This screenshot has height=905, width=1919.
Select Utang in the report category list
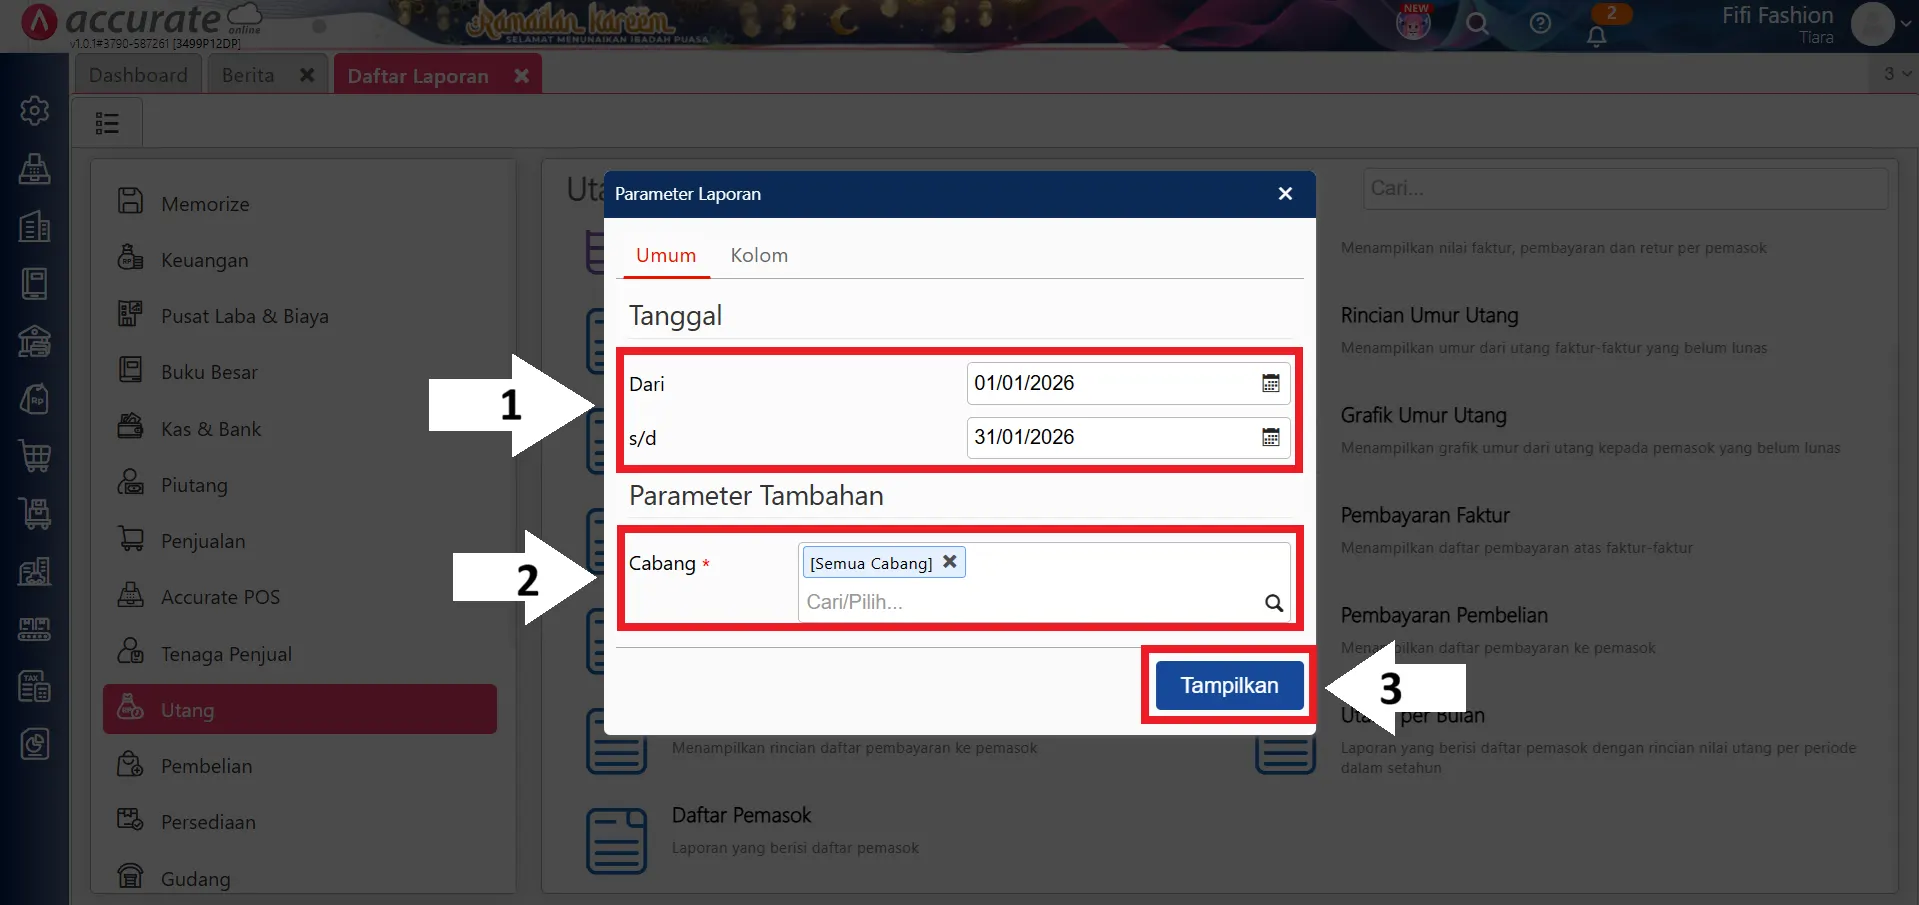(188, 709)
